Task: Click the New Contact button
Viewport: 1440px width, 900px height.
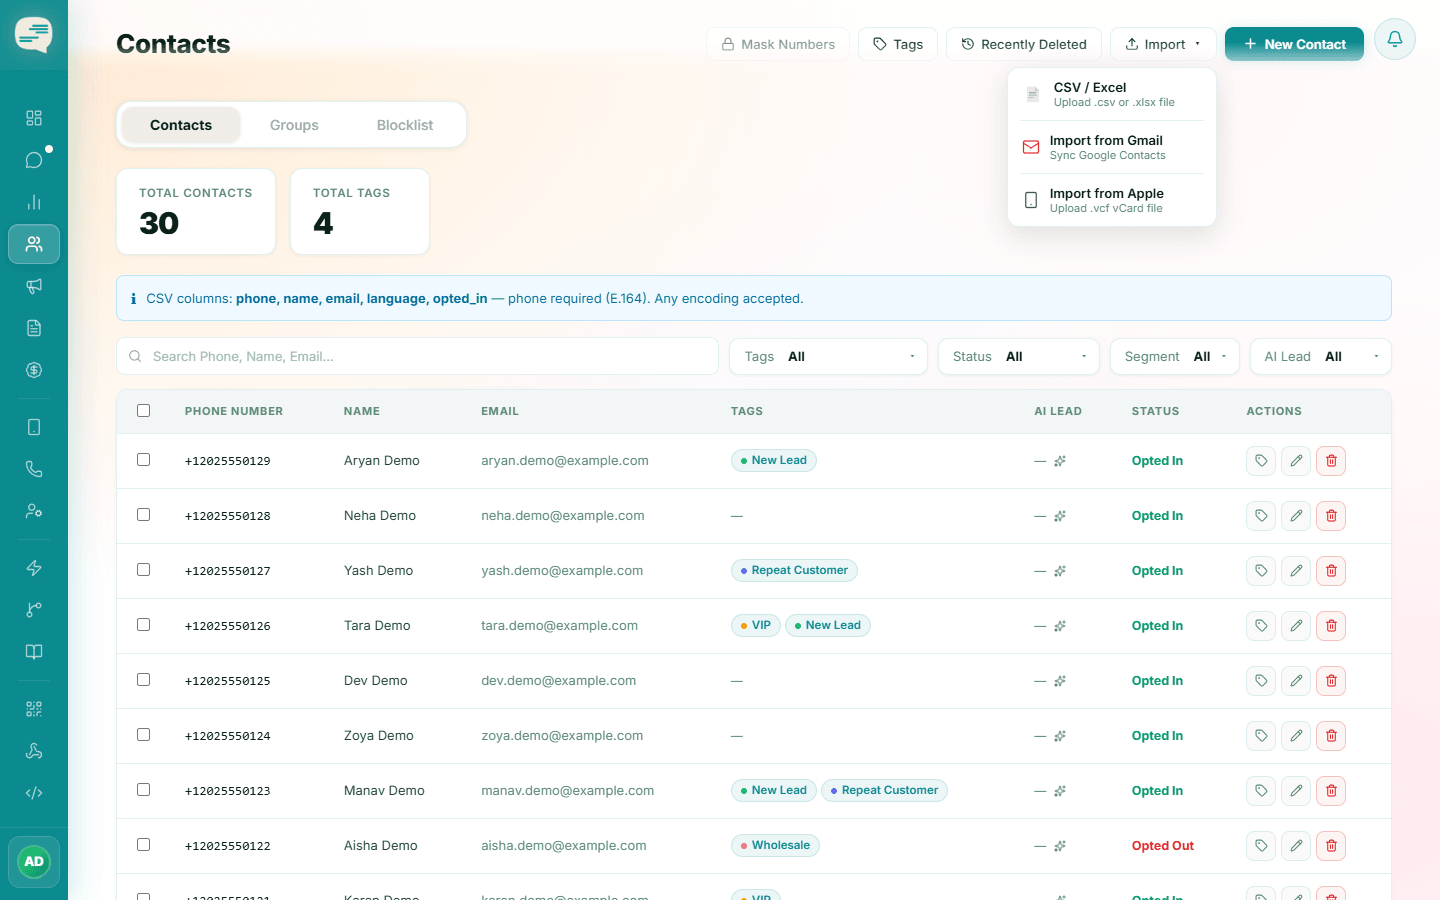Action: 1294,44
